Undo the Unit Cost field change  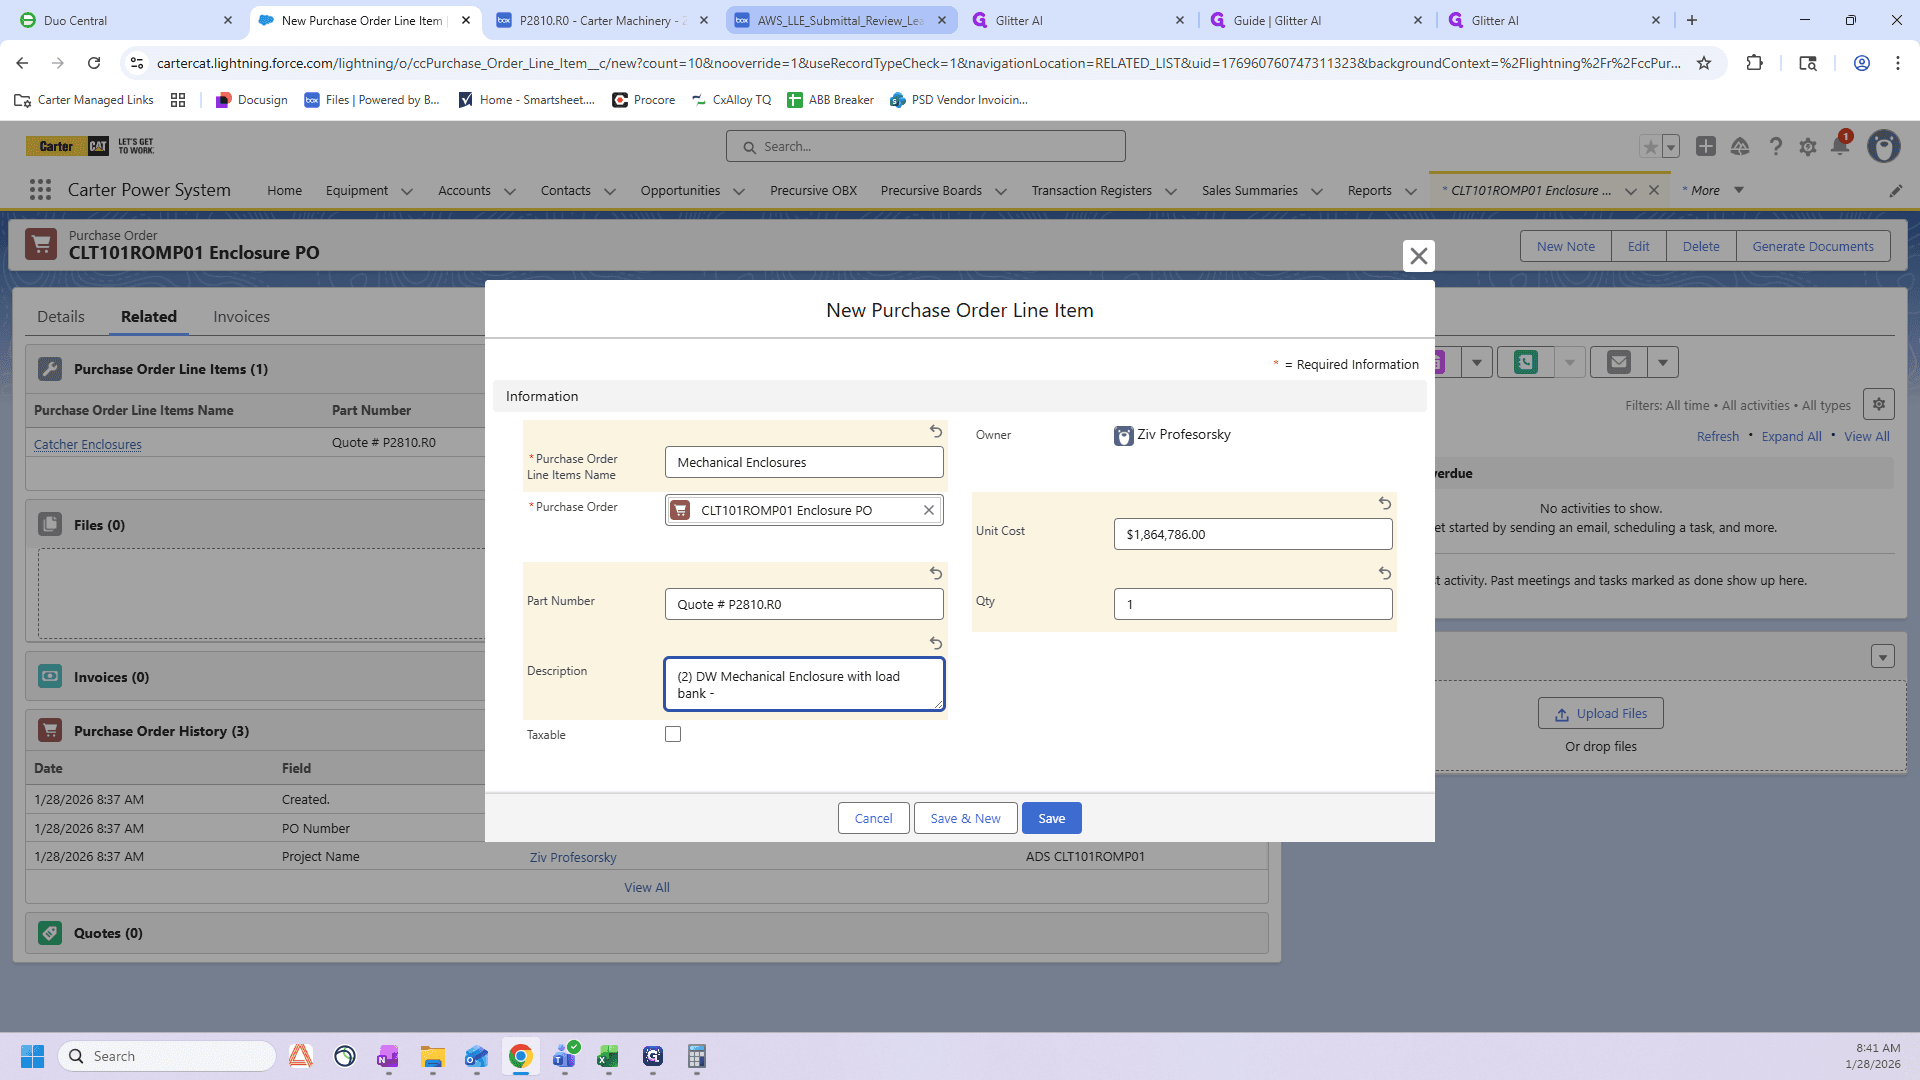click(1385, 503)
